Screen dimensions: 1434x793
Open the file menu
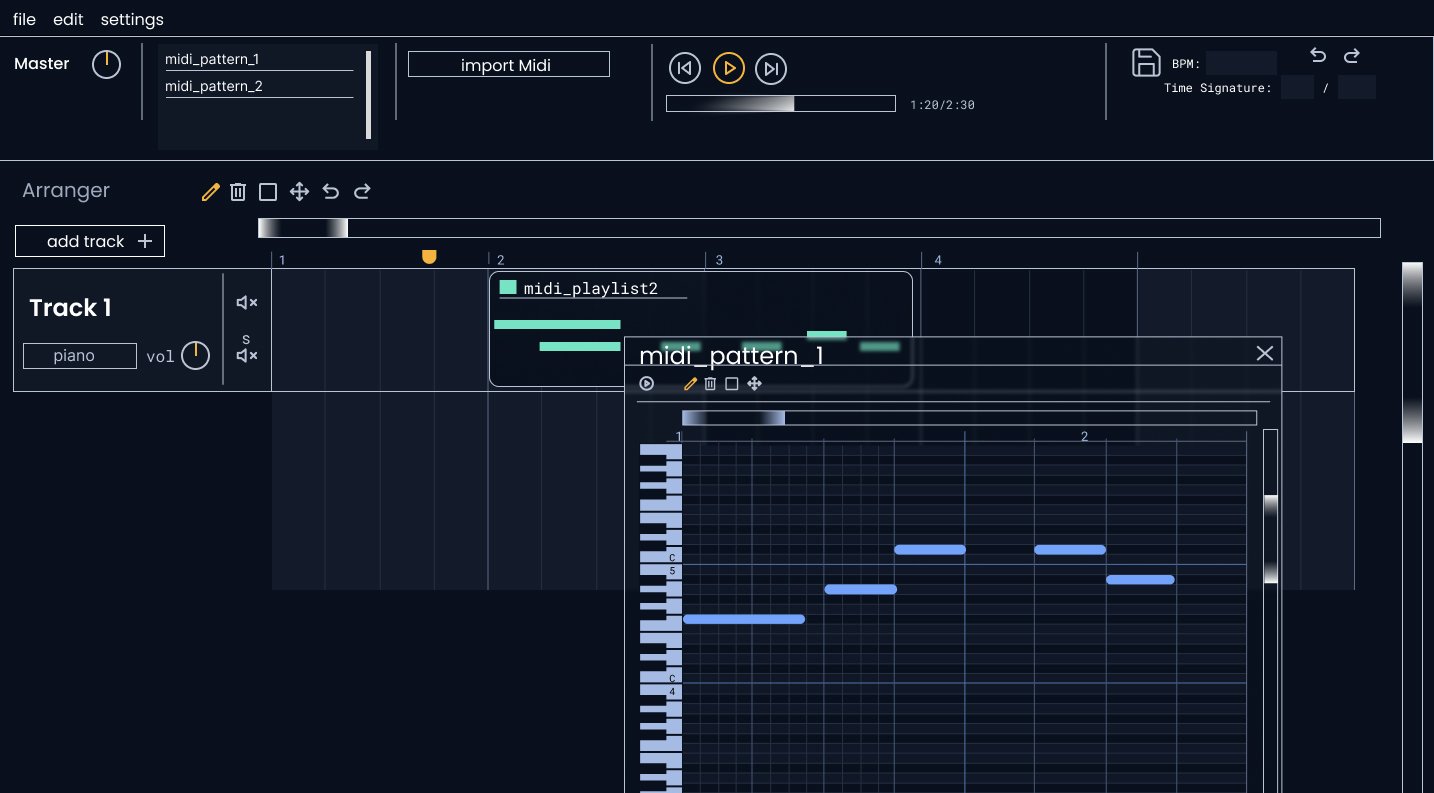24,20
